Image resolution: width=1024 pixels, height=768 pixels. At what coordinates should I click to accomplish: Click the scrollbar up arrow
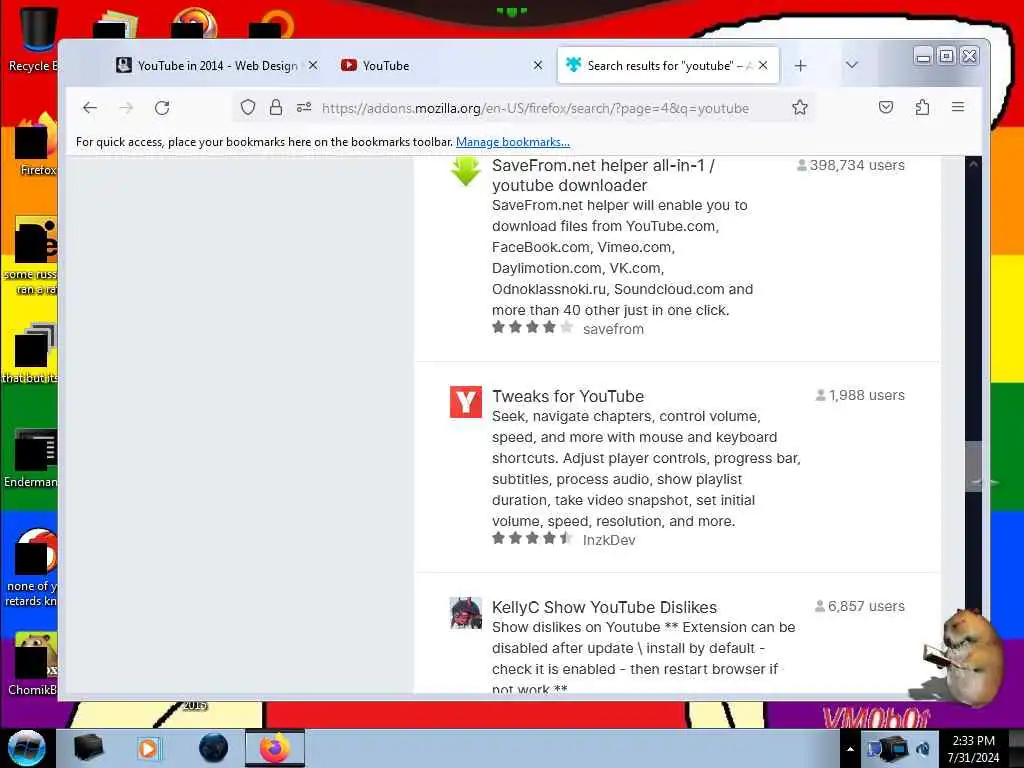pyautogui.click(x=973, y=165)
